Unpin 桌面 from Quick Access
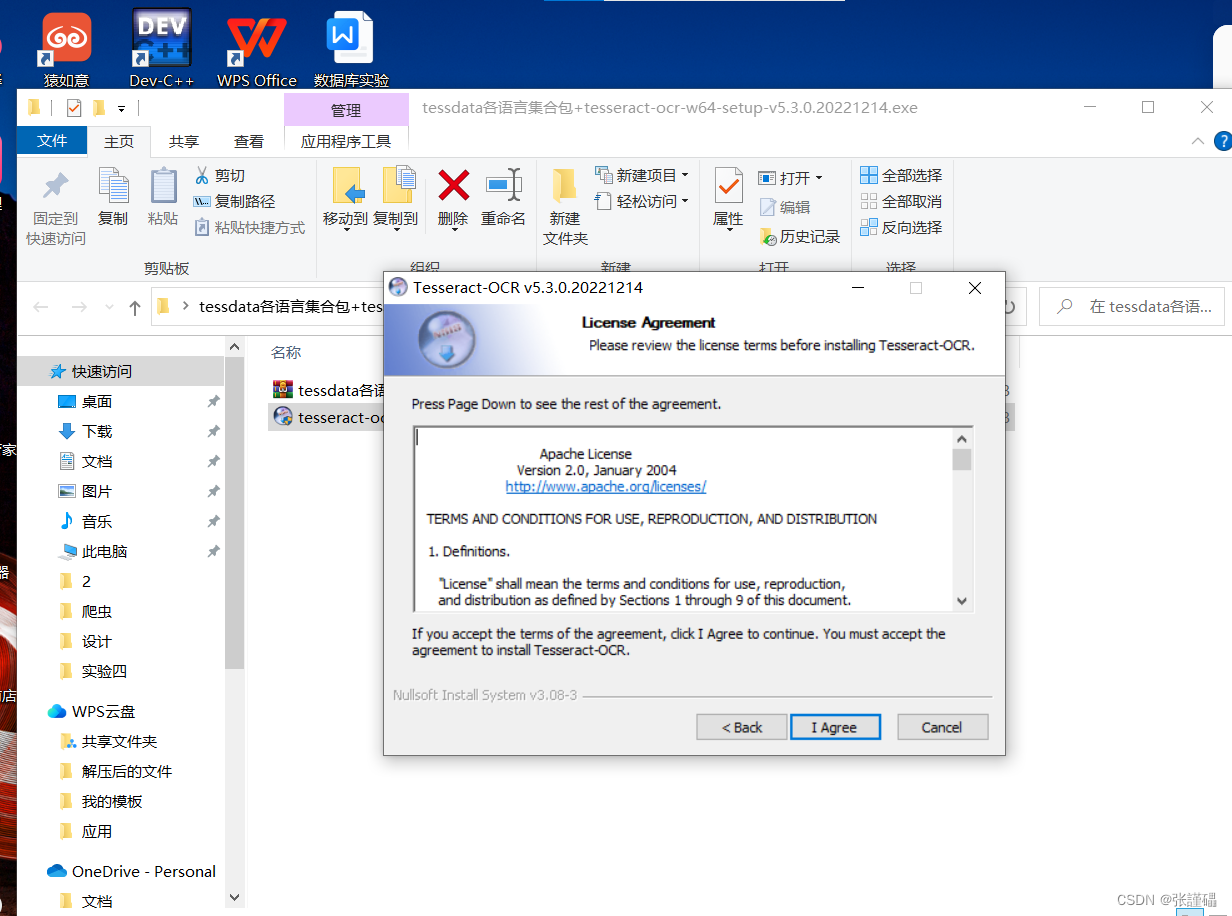This screenshot has height=916, width=1232. (212, 401)
